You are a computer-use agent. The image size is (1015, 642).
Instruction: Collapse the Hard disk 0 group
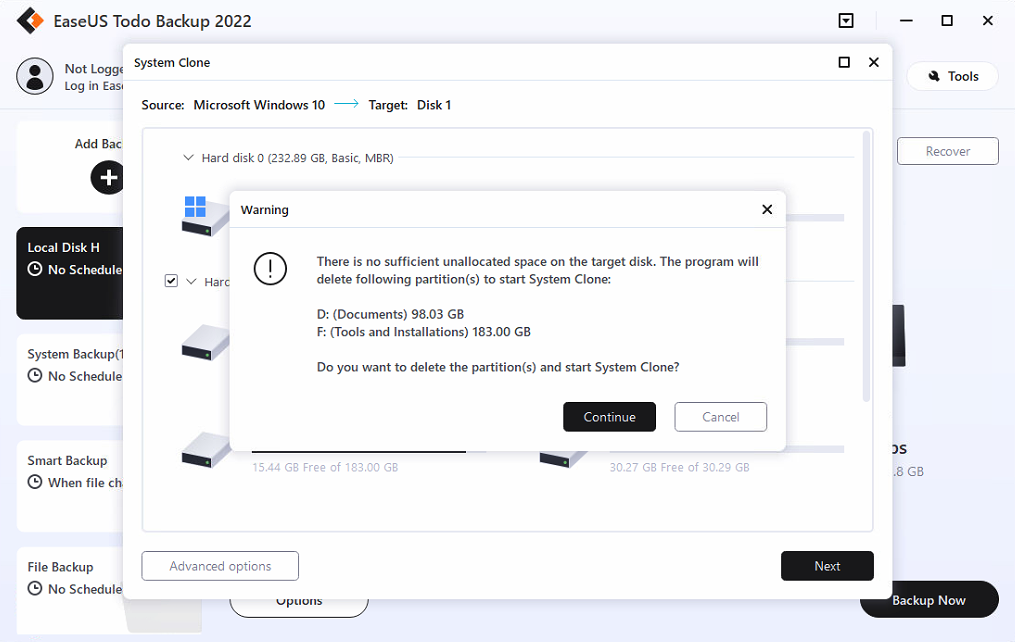pos(188,157)
